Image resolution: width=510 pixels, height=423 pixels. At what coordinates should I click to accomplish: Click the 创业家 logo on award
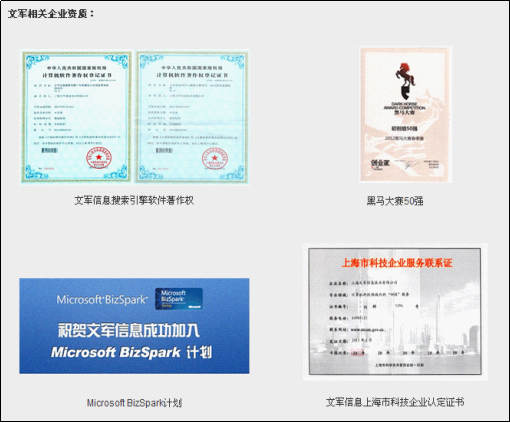(x=380, y=164)
